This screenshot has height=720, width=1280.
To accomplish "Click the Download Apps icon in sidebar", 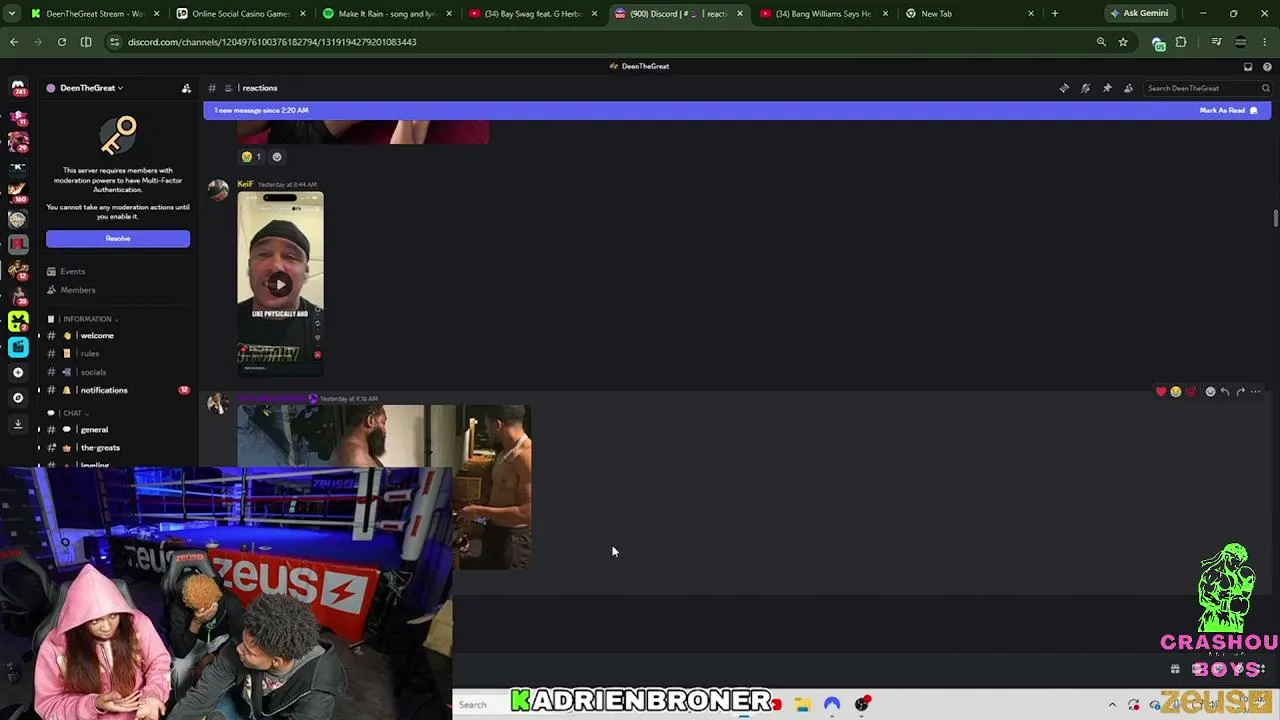I will 18,424.
